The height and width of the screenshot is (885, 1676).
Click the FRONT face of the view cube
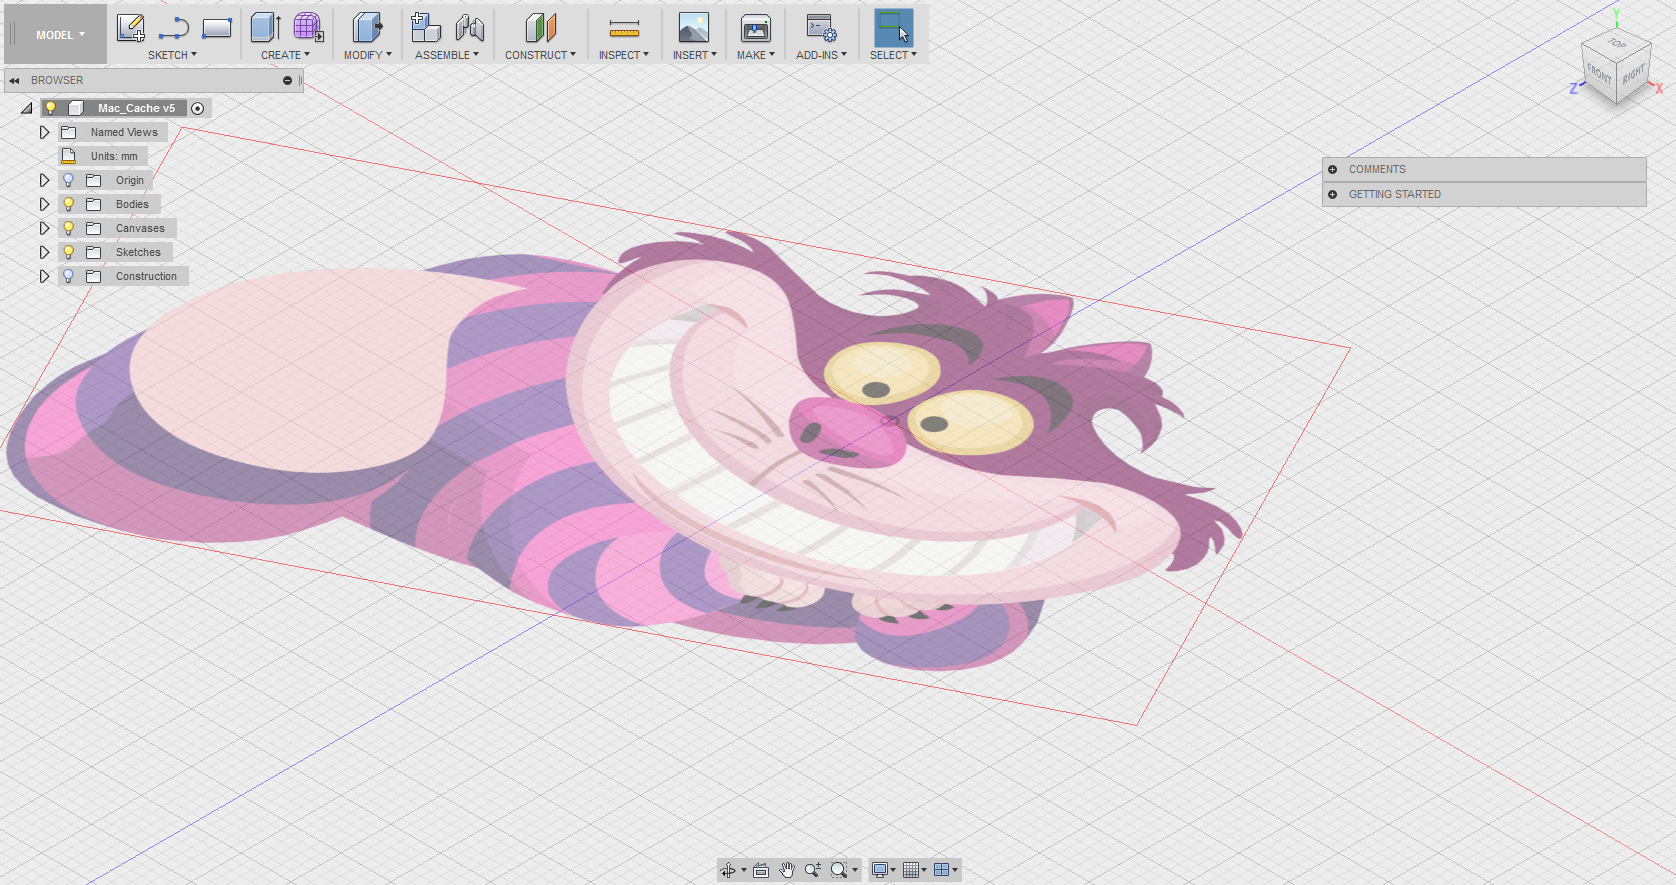click(x=1599, y=74)
